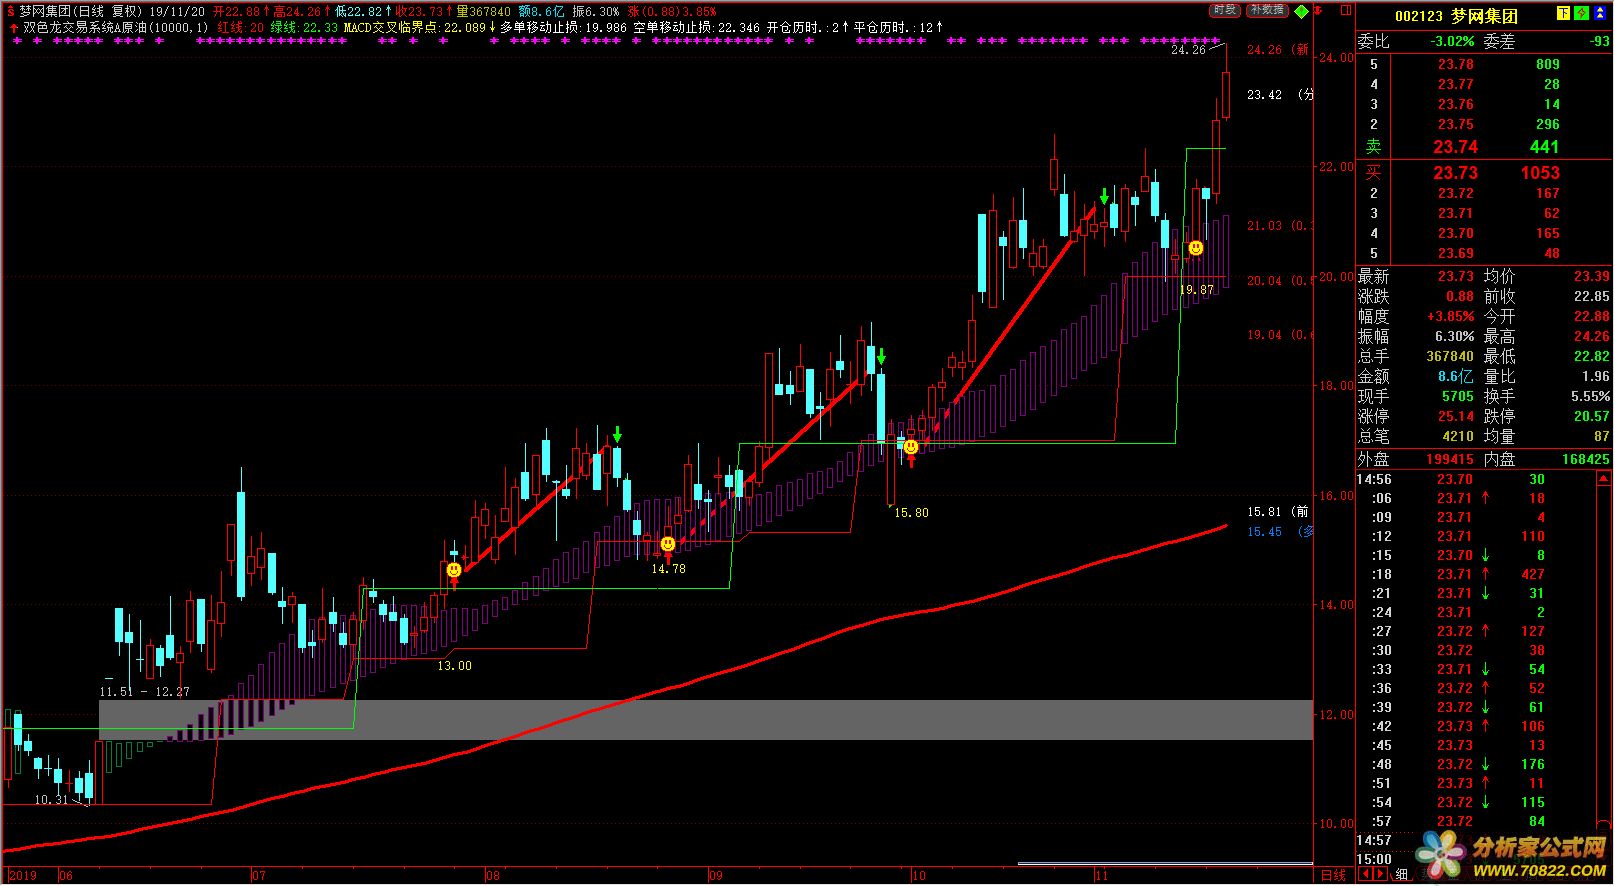This screenshot has height=886, width=1615.
Task: Click the smiley buy signal near 15.80
Action: [911, 447]
